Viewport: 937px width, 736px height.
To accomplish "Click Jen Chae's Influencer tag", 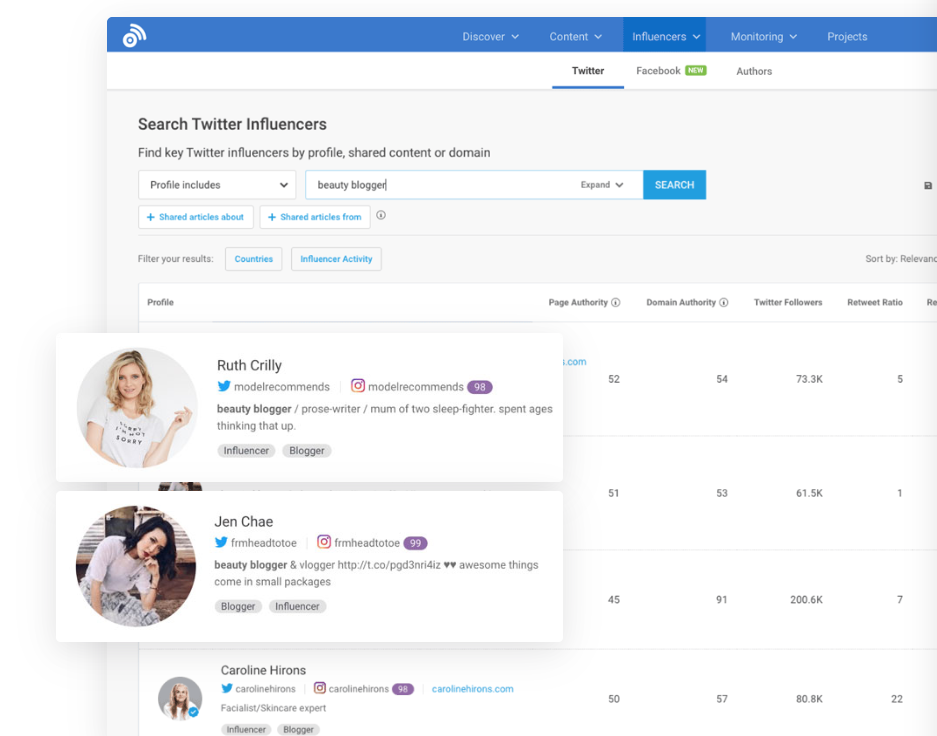I will click(x=297, y=606).
